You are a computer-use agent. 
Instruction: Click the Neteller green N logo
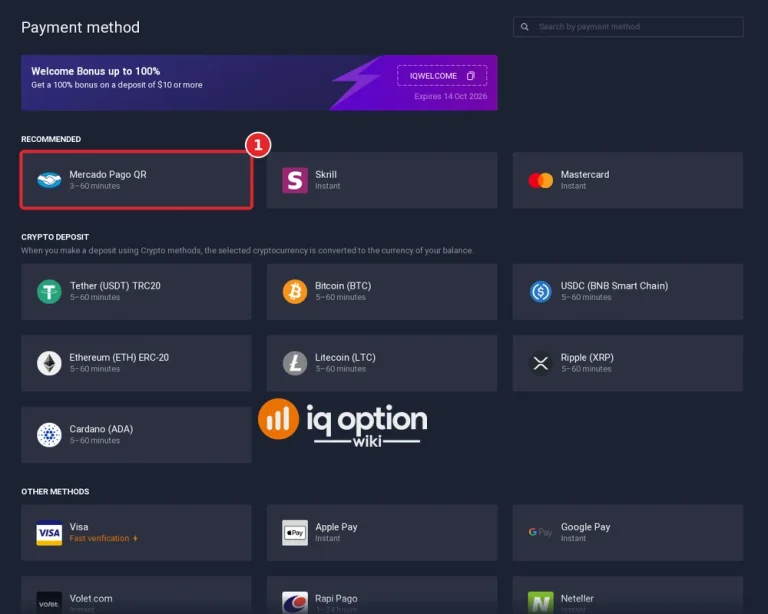click(541, 603)
